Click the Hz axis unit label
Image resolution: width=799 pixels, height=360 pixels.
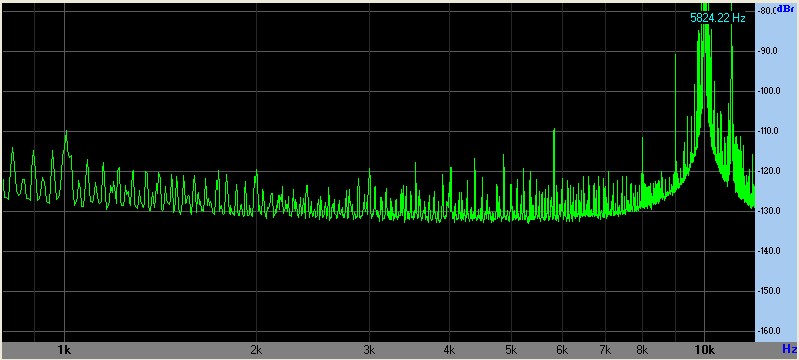click(x=789, y=349)
